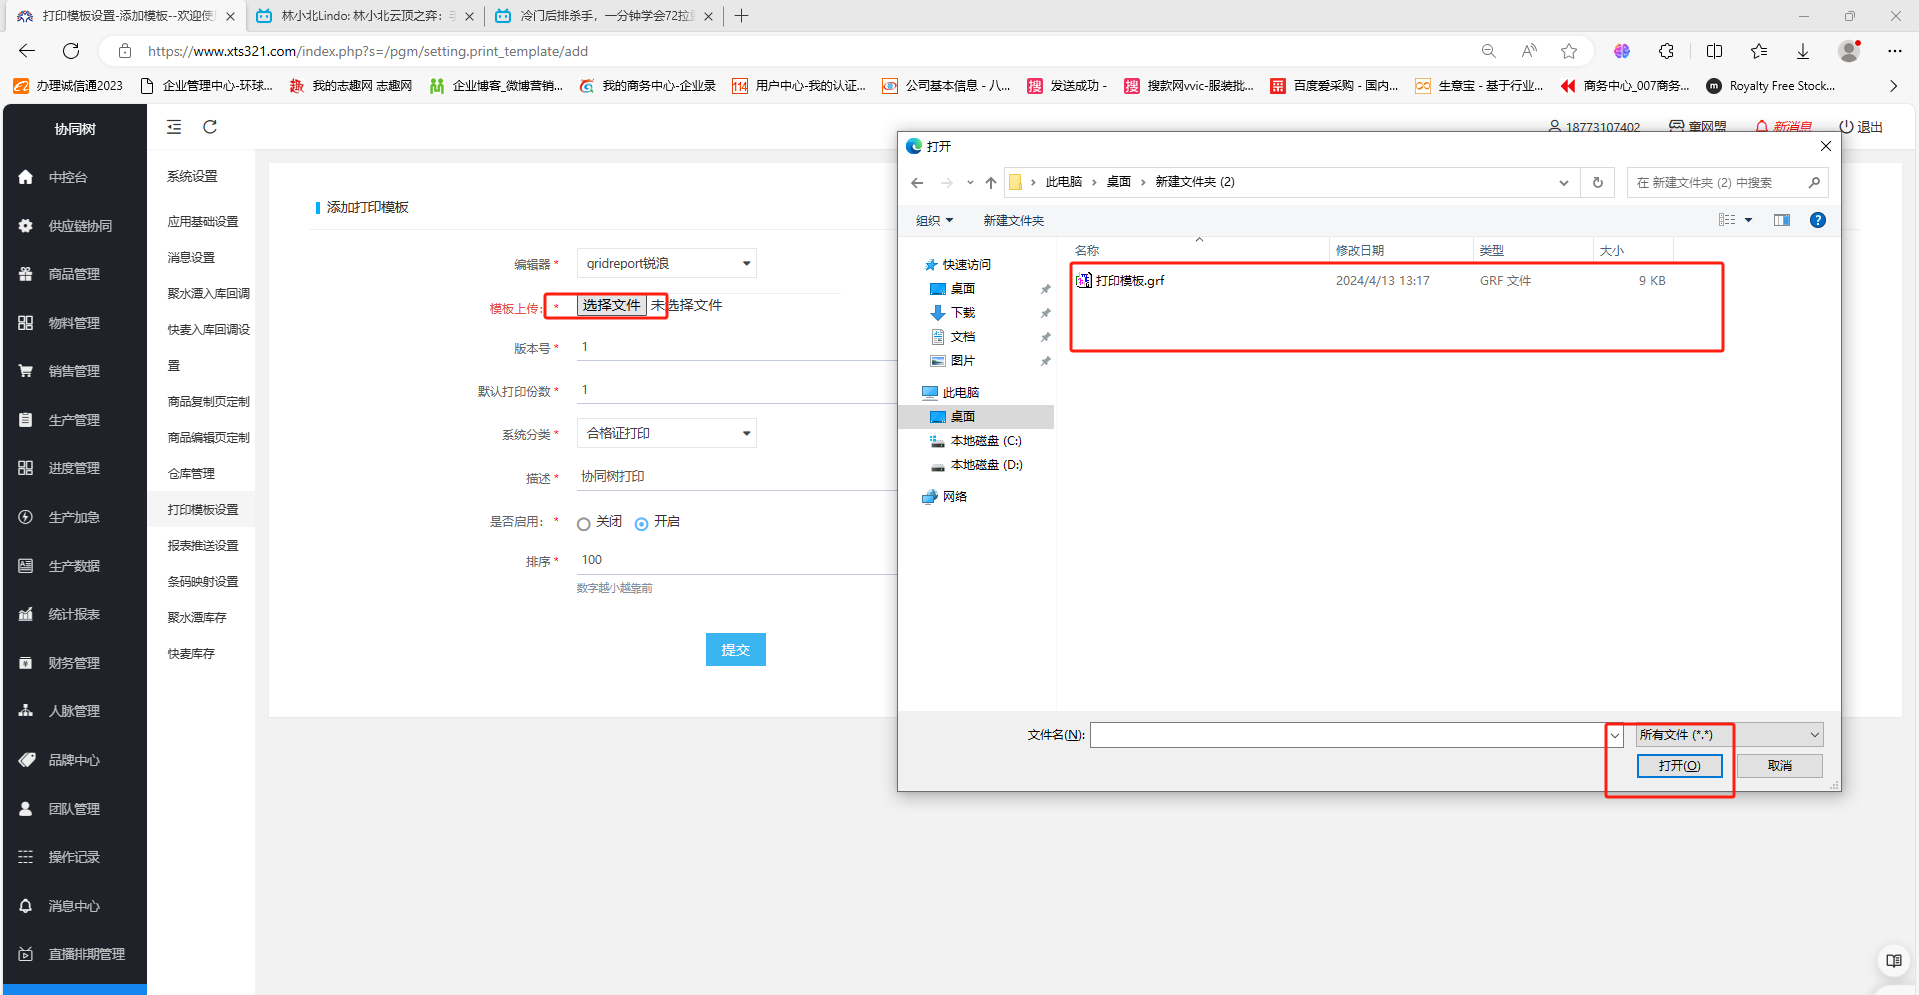The width and height of the screenshot is (1919, 995).
Task: Open recent locations dropdown arrow in dialog
Action: (970, 182)
